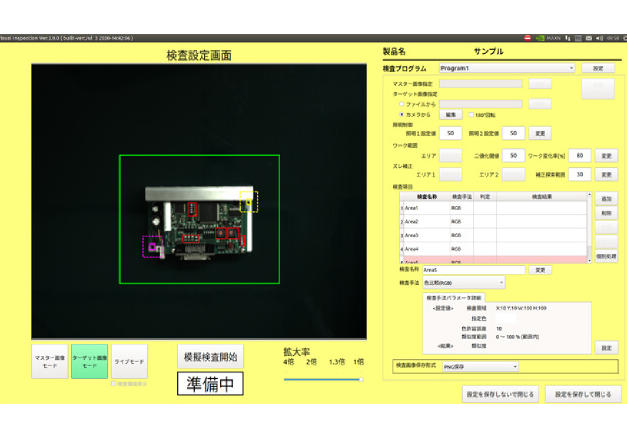627x438 pixels.
Task: Start the mock inspection with 模擬検査開始
Action: click(210, 356)
